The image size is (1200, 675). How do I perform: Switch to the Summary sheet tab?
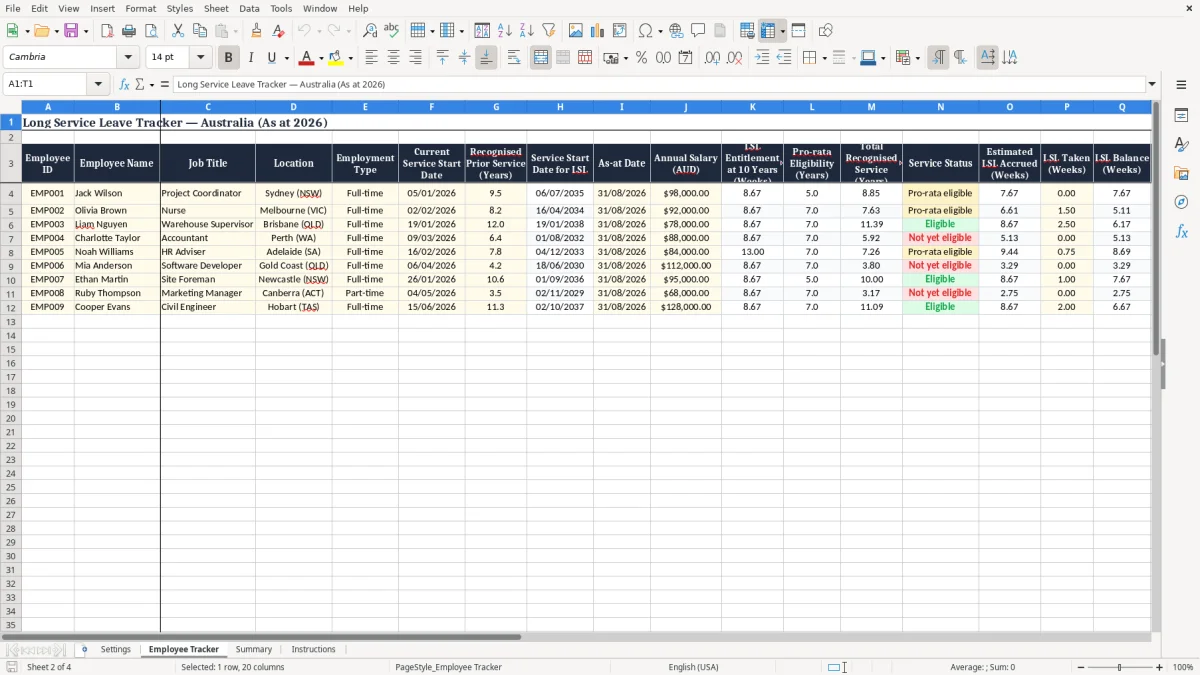point(254,649)
